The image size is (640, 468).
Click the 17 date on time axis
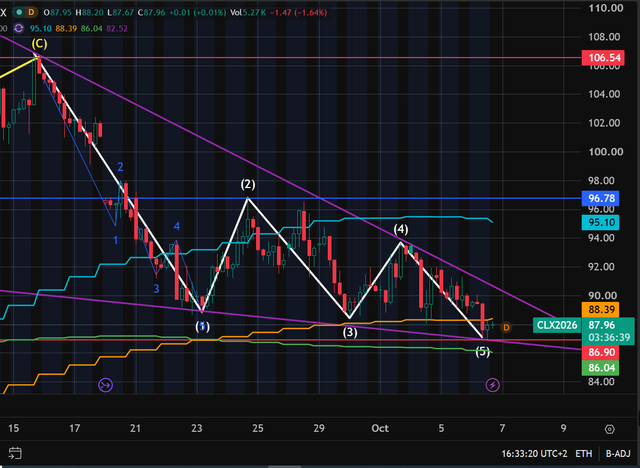pos(74,428)
